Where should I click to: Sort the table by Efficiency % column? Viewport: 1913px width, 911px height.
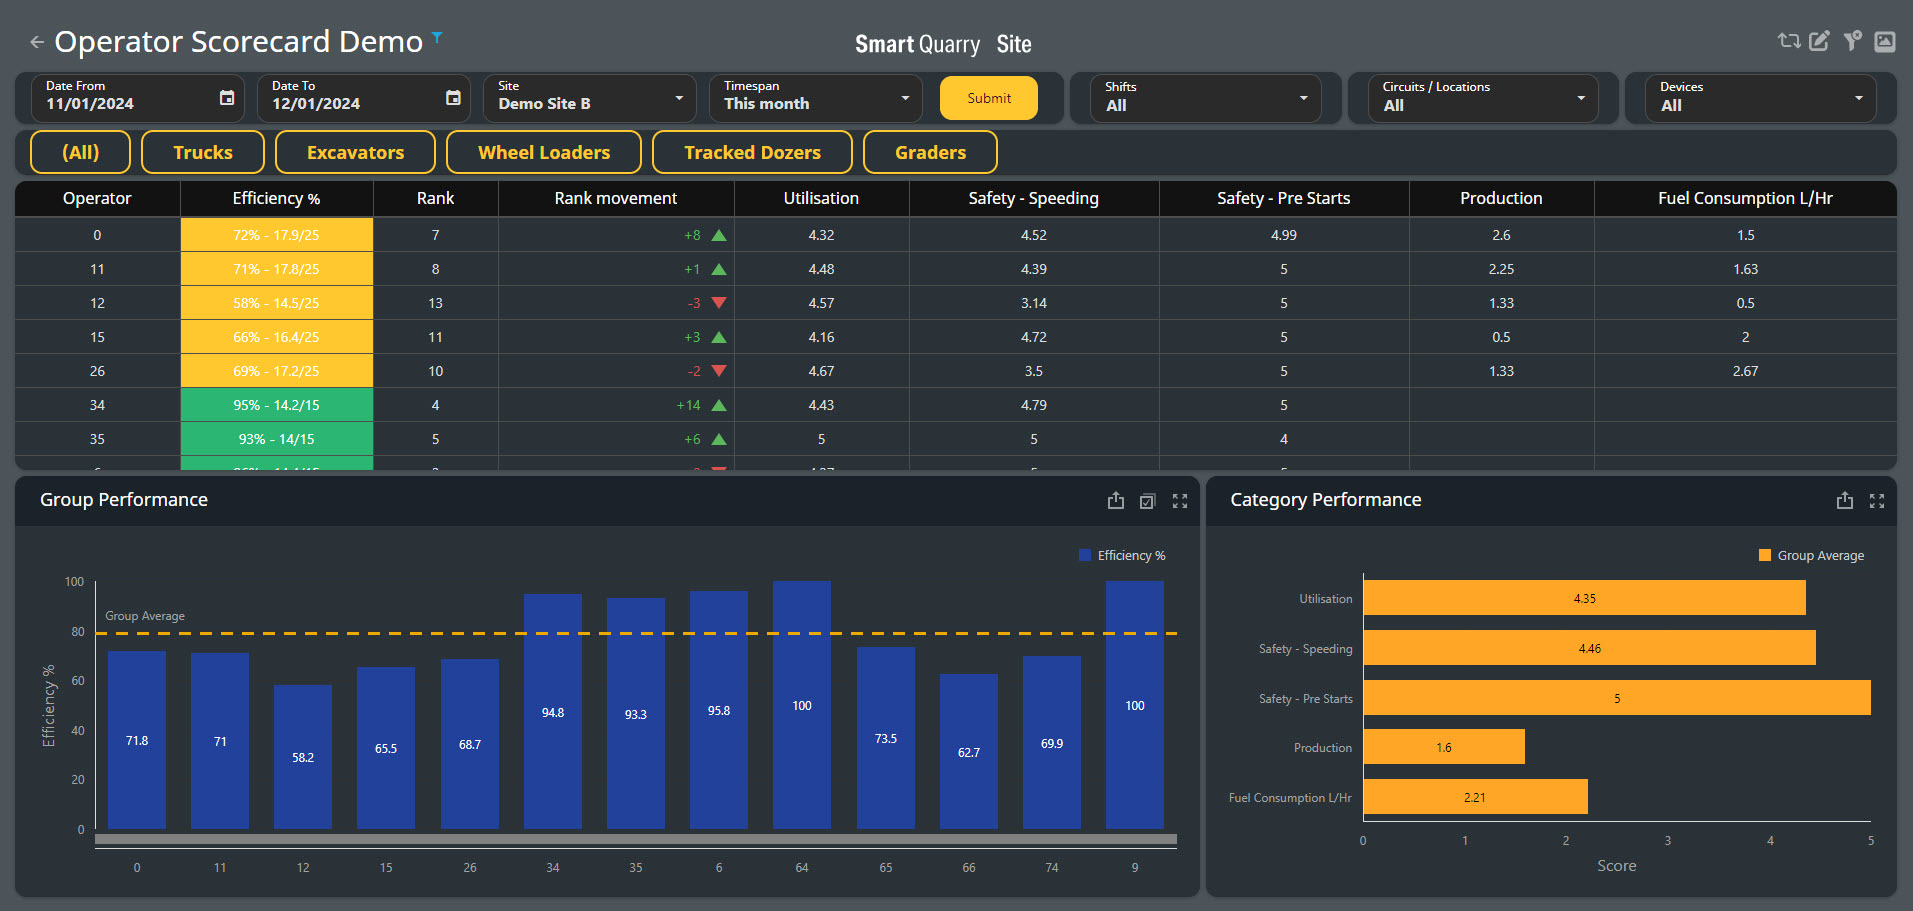276,199
